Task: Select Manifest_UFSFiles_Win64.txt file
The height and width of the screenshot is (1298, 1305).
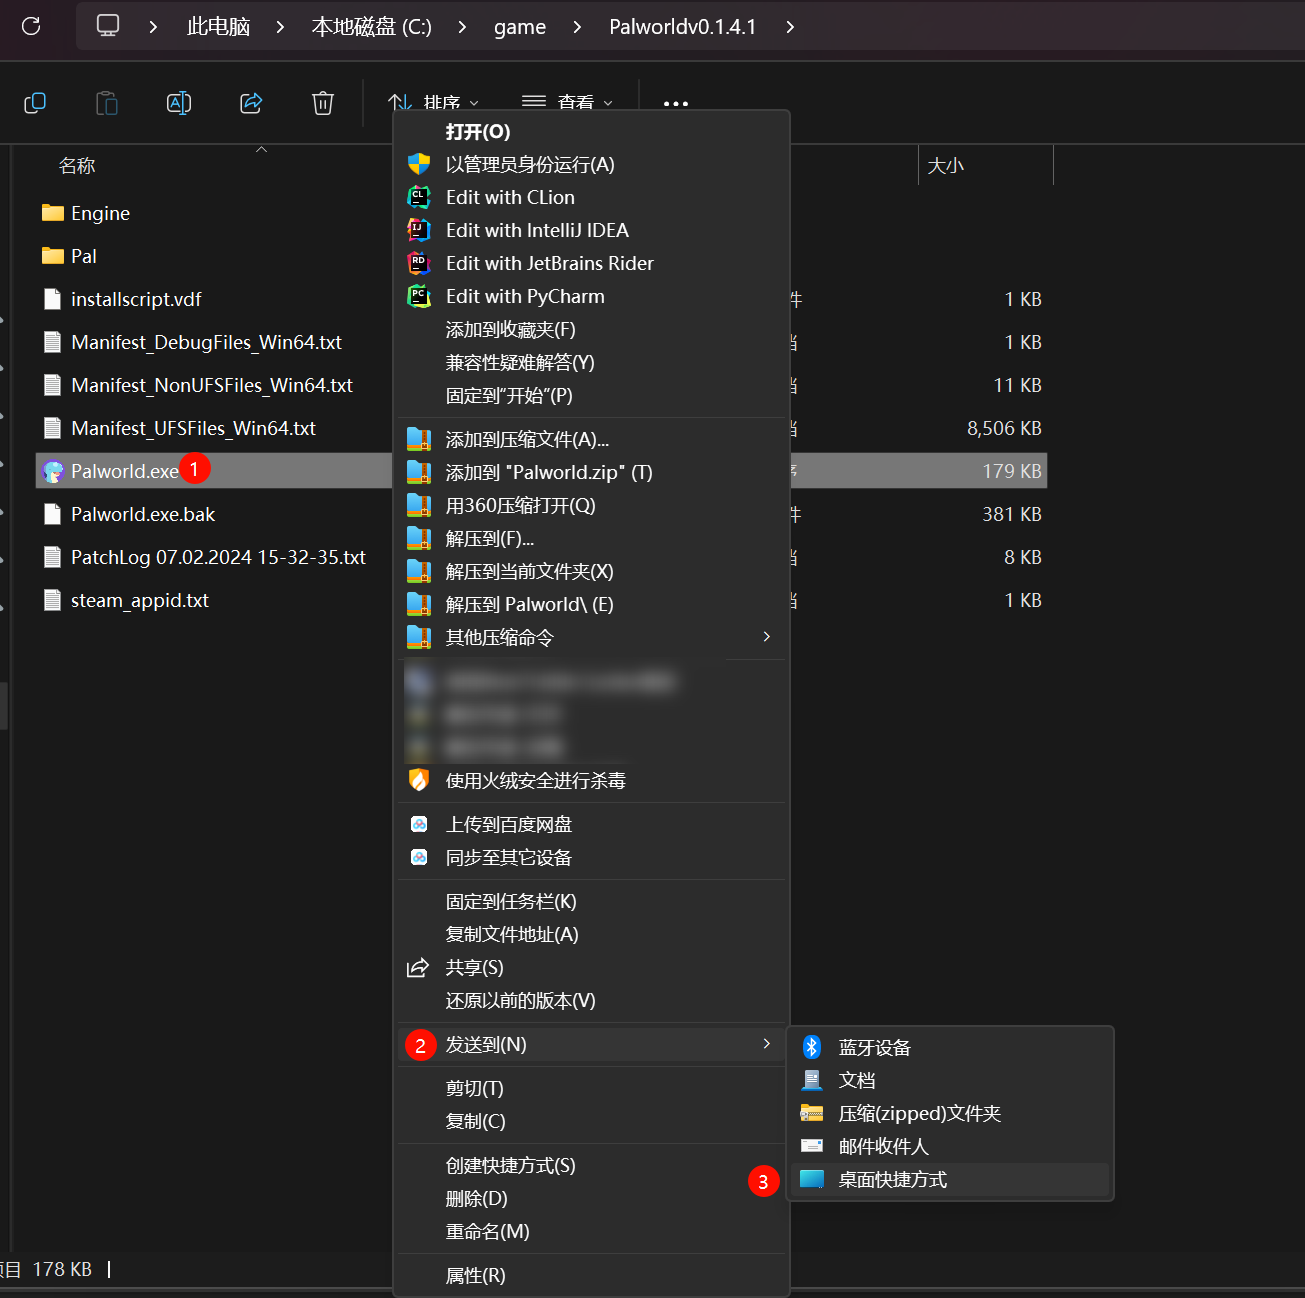Action: [x=193, y=428]
